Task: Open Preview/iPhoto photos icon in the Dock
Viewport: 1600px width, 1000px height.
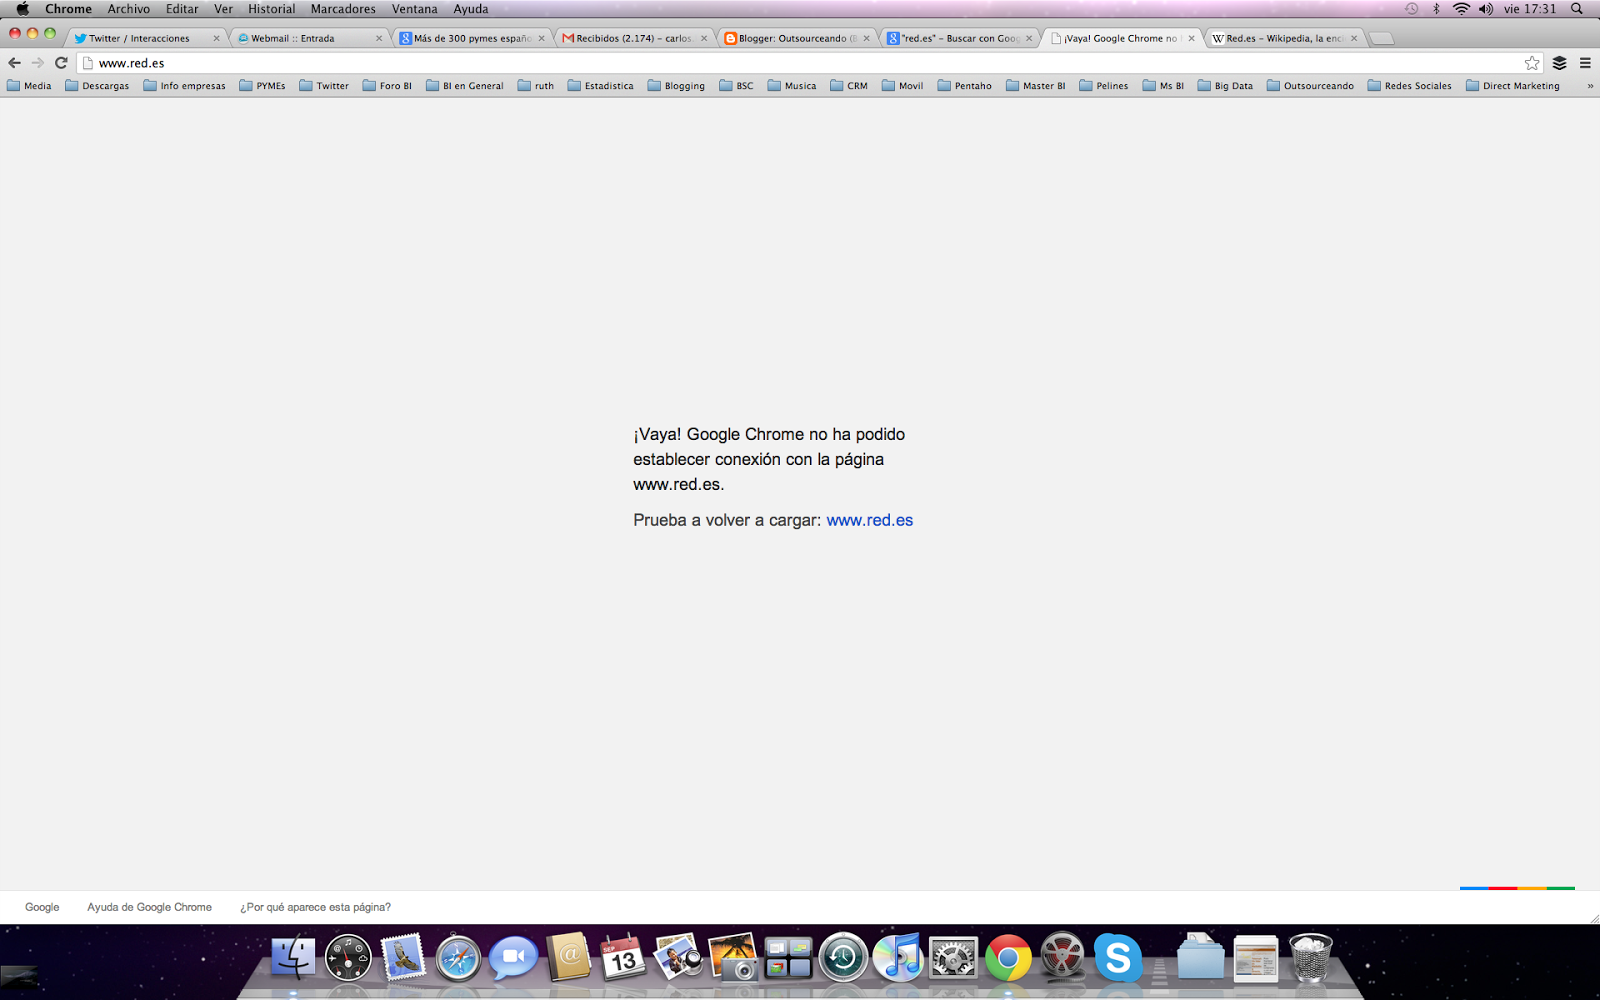Action: (678, 958)
